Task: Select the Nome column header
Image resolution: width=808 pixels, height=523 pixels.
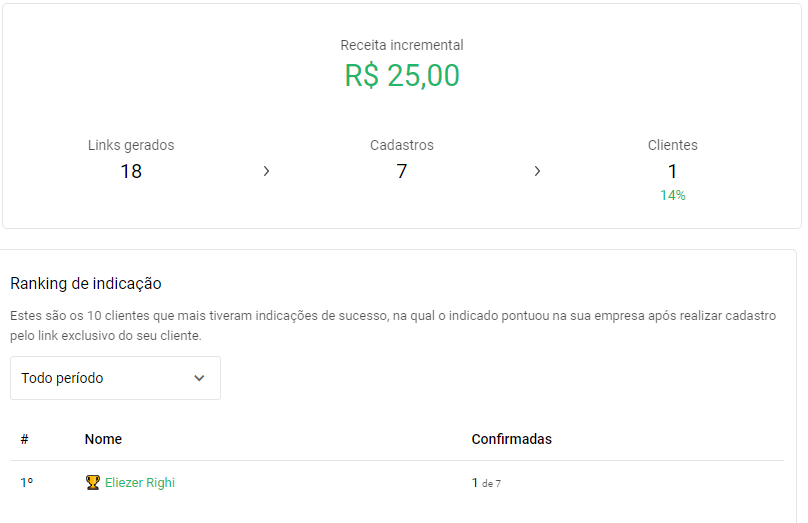Action: [x=103, y=439]
